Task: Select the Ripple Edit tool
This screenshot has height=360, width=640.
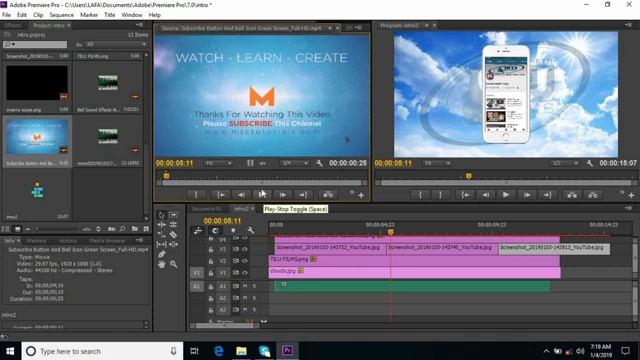Action: (162, 224)
